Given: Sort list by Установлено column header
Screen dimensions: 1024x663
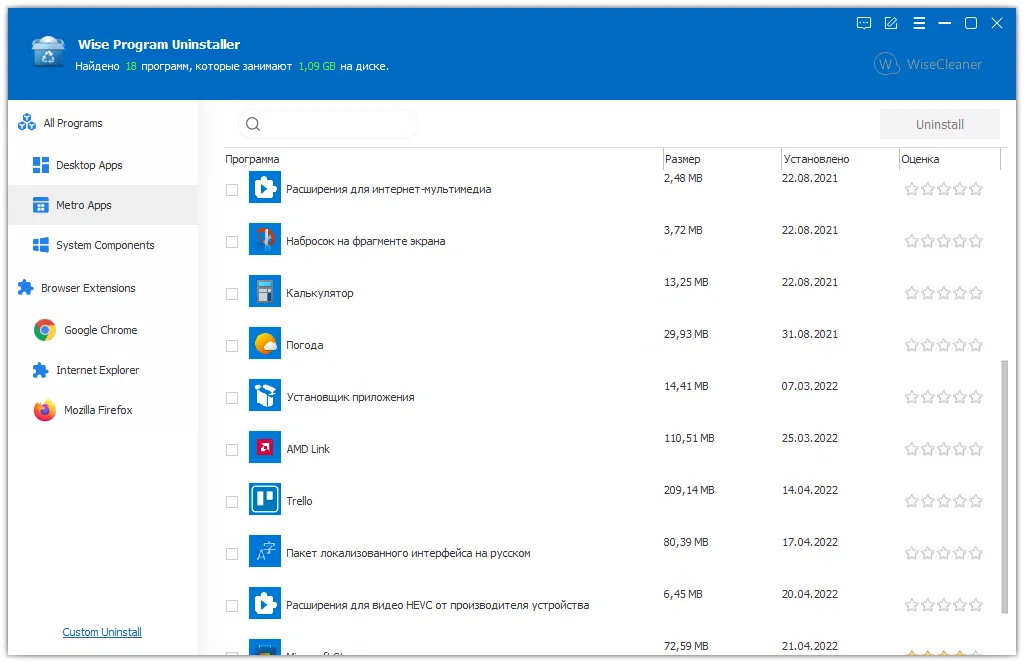Looking at the screenshot, I should (816, 159).
